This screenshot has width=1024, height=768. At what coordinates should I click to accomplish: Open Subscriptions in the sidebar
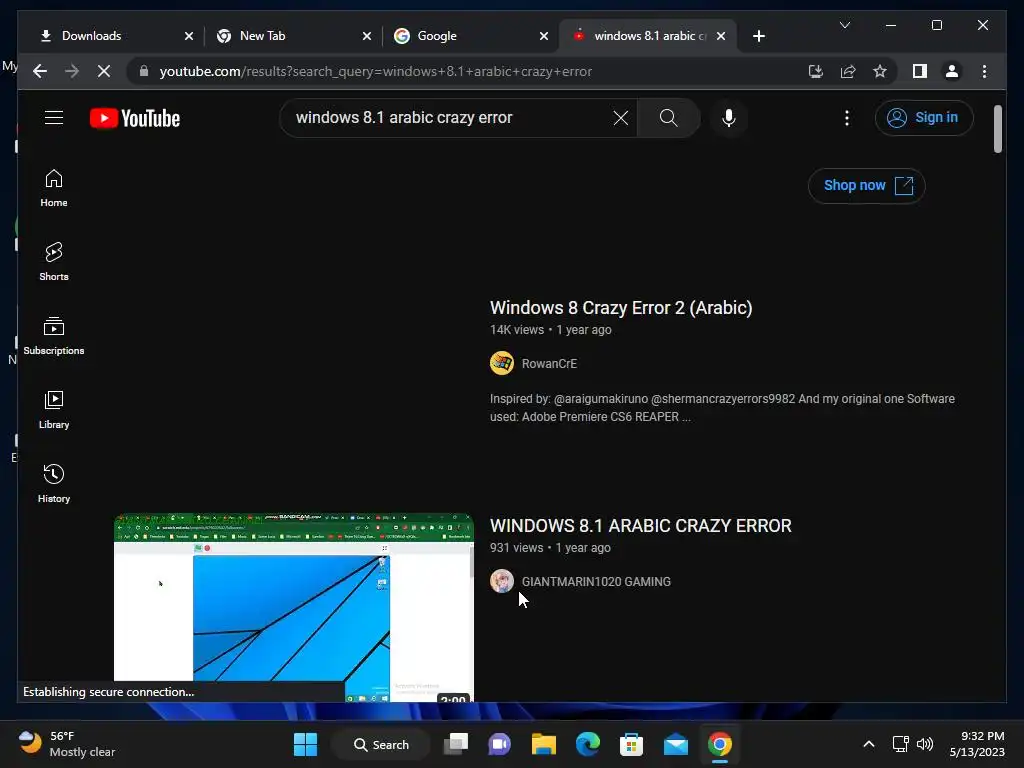tap(54, 336)
